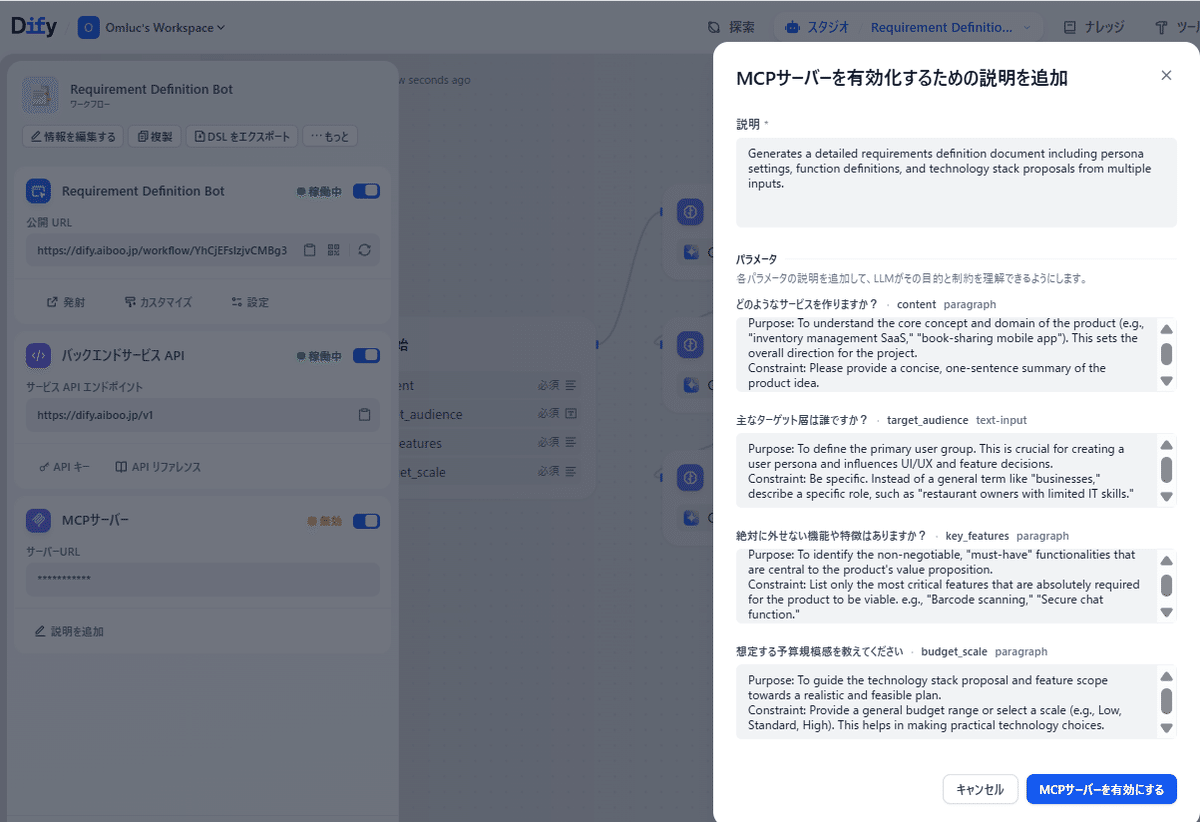Copy the public workflow URL to clipboard
This screenshot has height=822, width=1200.
click(311, 249)
